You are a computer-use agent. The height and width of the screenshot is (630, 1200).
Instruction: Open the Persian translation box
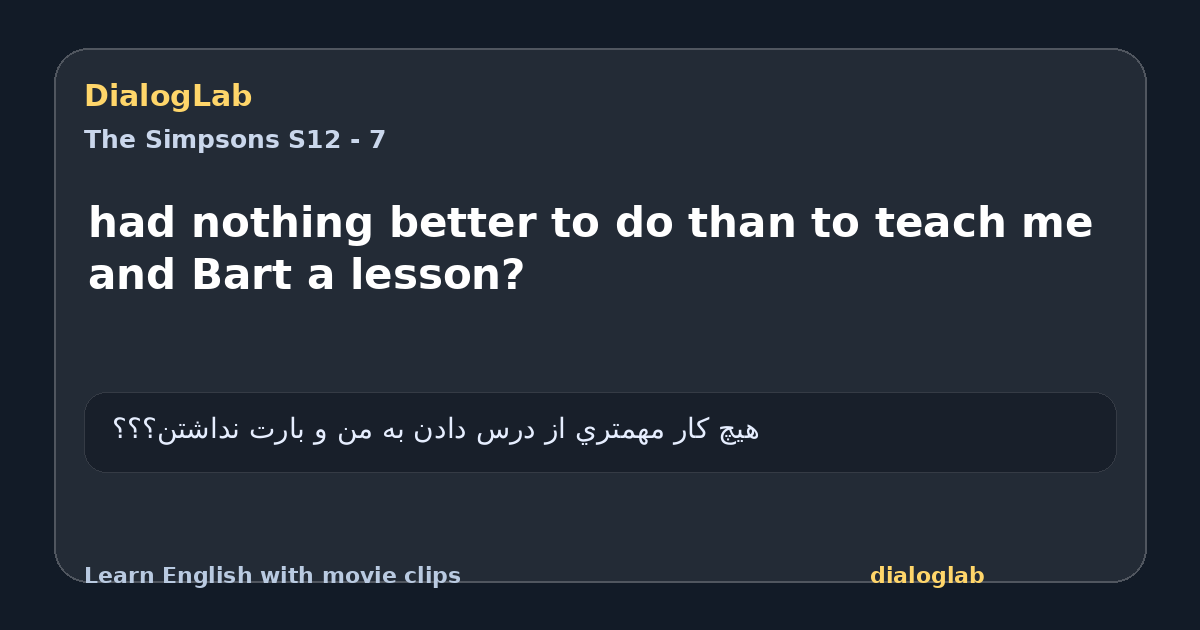[x=600, y=432]
